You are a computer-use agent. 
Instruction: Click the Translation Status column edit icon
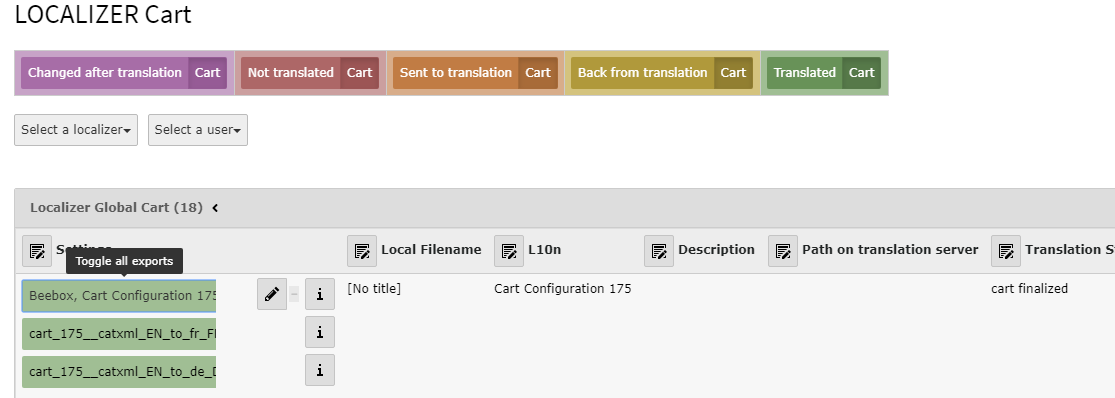[1006, 251]
